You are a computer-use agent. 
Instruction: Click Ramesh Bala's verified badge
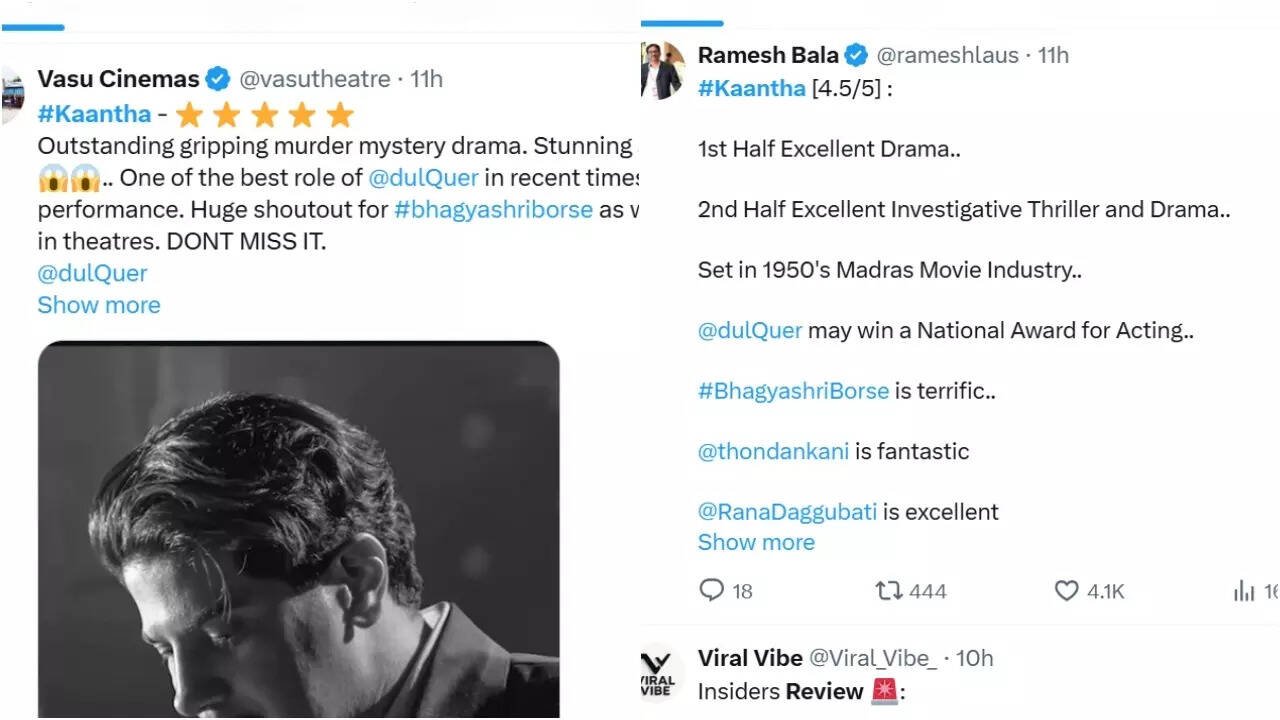(856, 55)
